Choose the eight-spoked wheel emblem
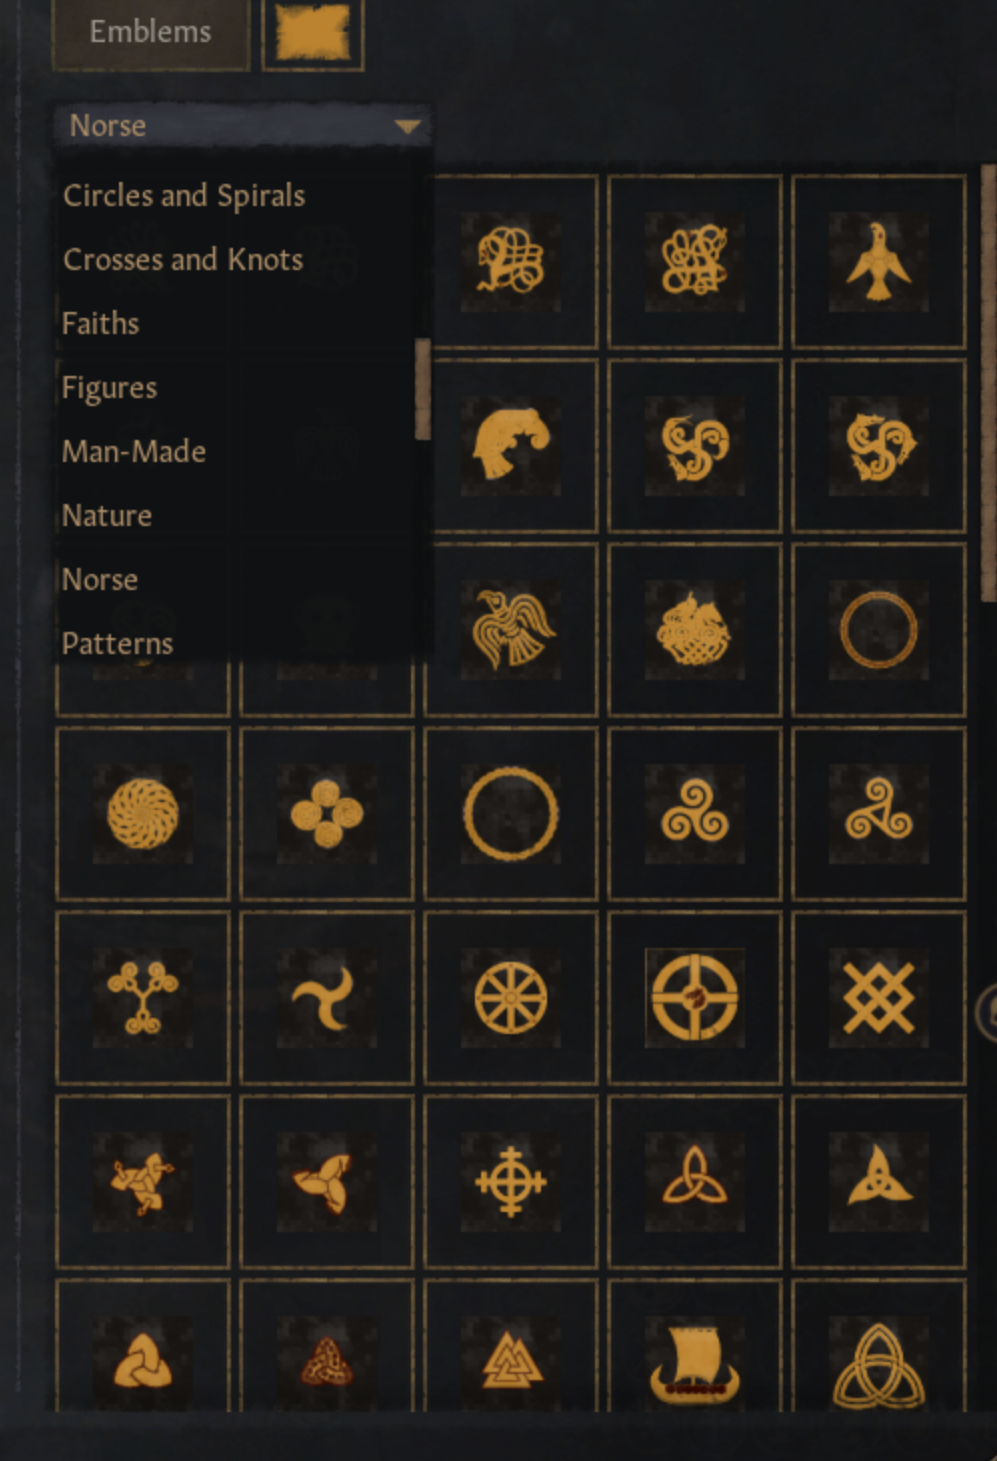Image resolution: width=997 pixels, height=1461 pixels. tap(511, 998)
